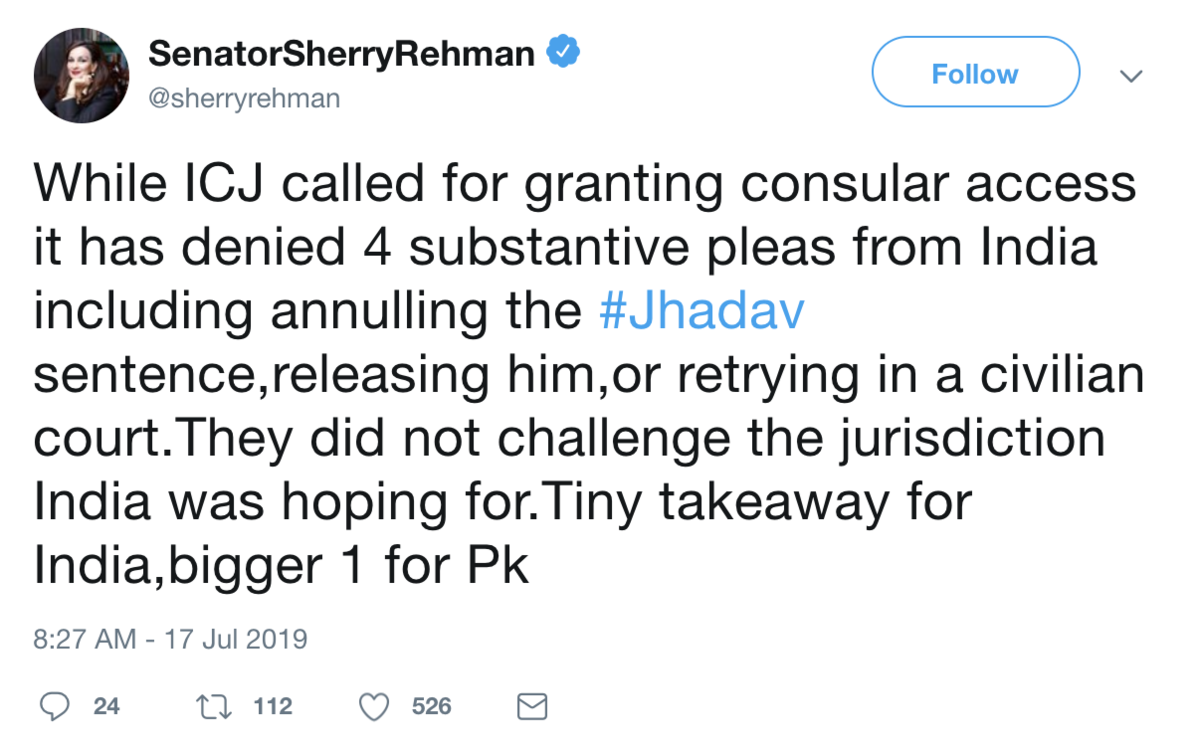The image size is (1200, 756).
Task: Like the tweet with the heart icon
Action: 374,707
